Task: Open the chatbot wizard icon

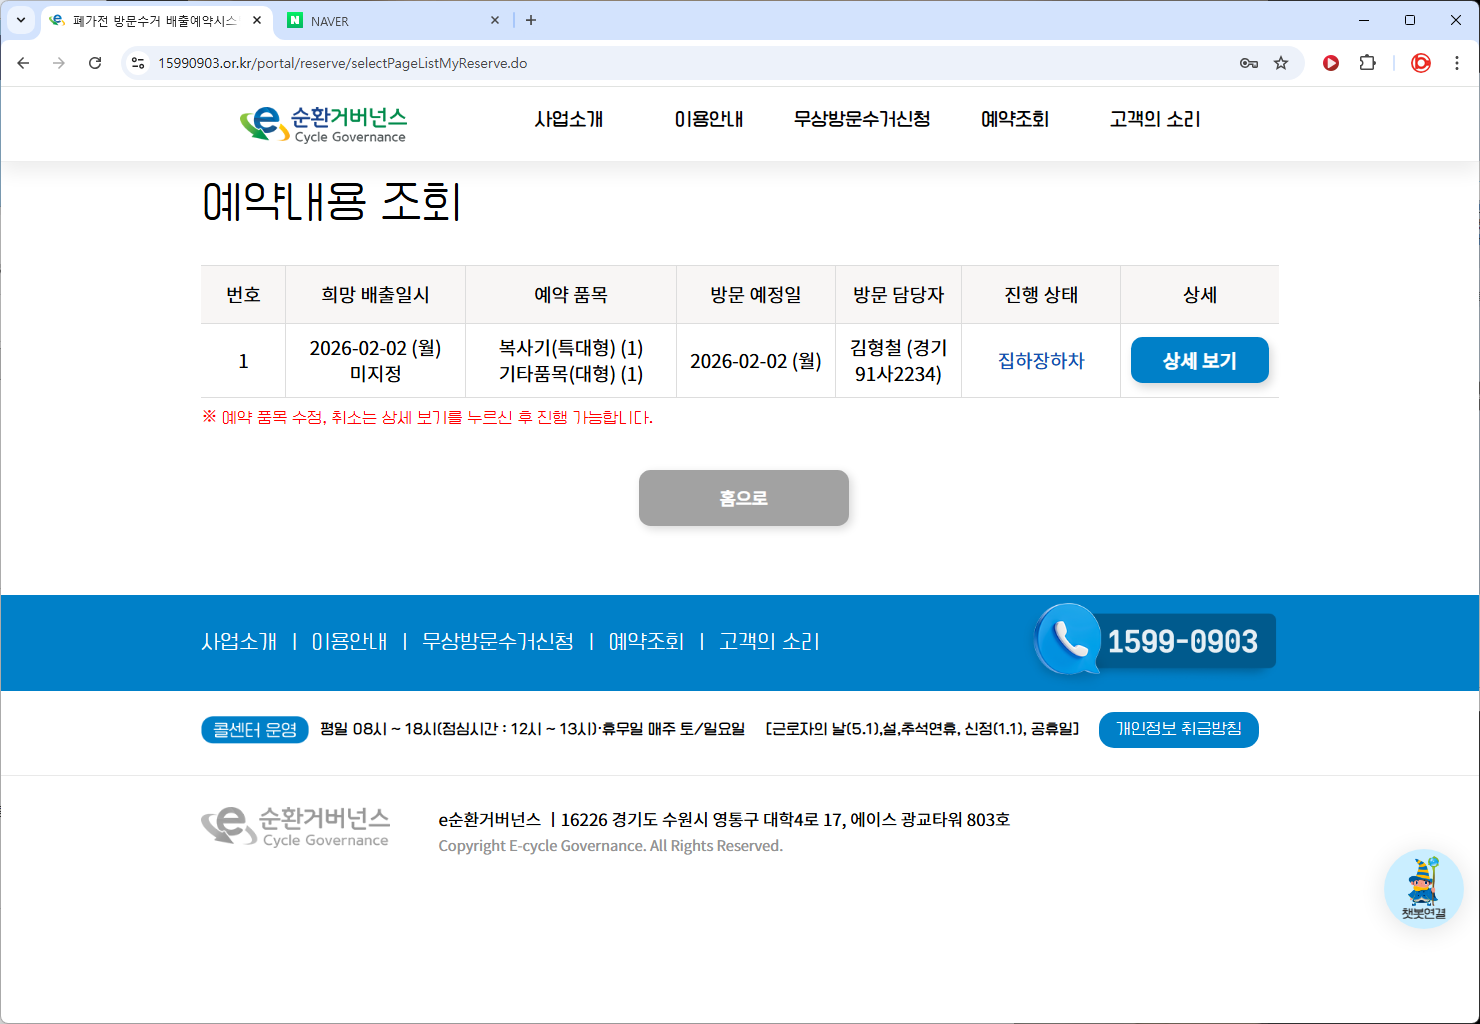Action: point(1423,888)
